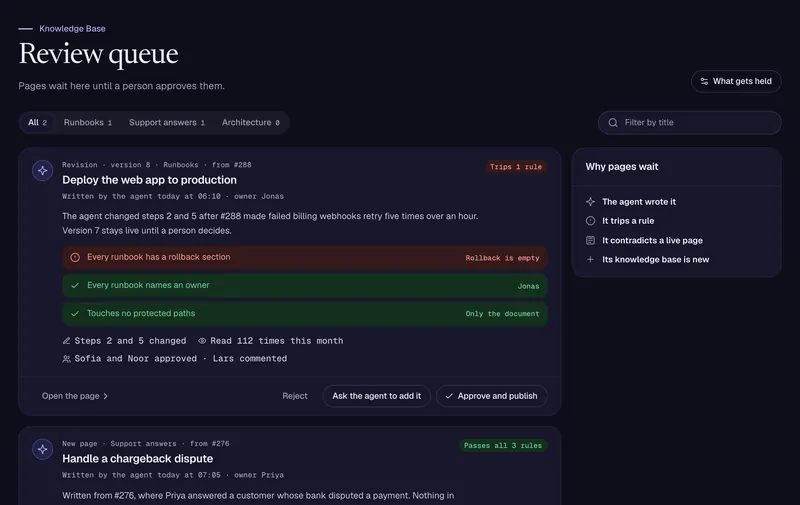The height and width of the screenshot is (505, 800).
Task: Click the sparkle icon beside The agent wrote it
Action: point(590,202)
